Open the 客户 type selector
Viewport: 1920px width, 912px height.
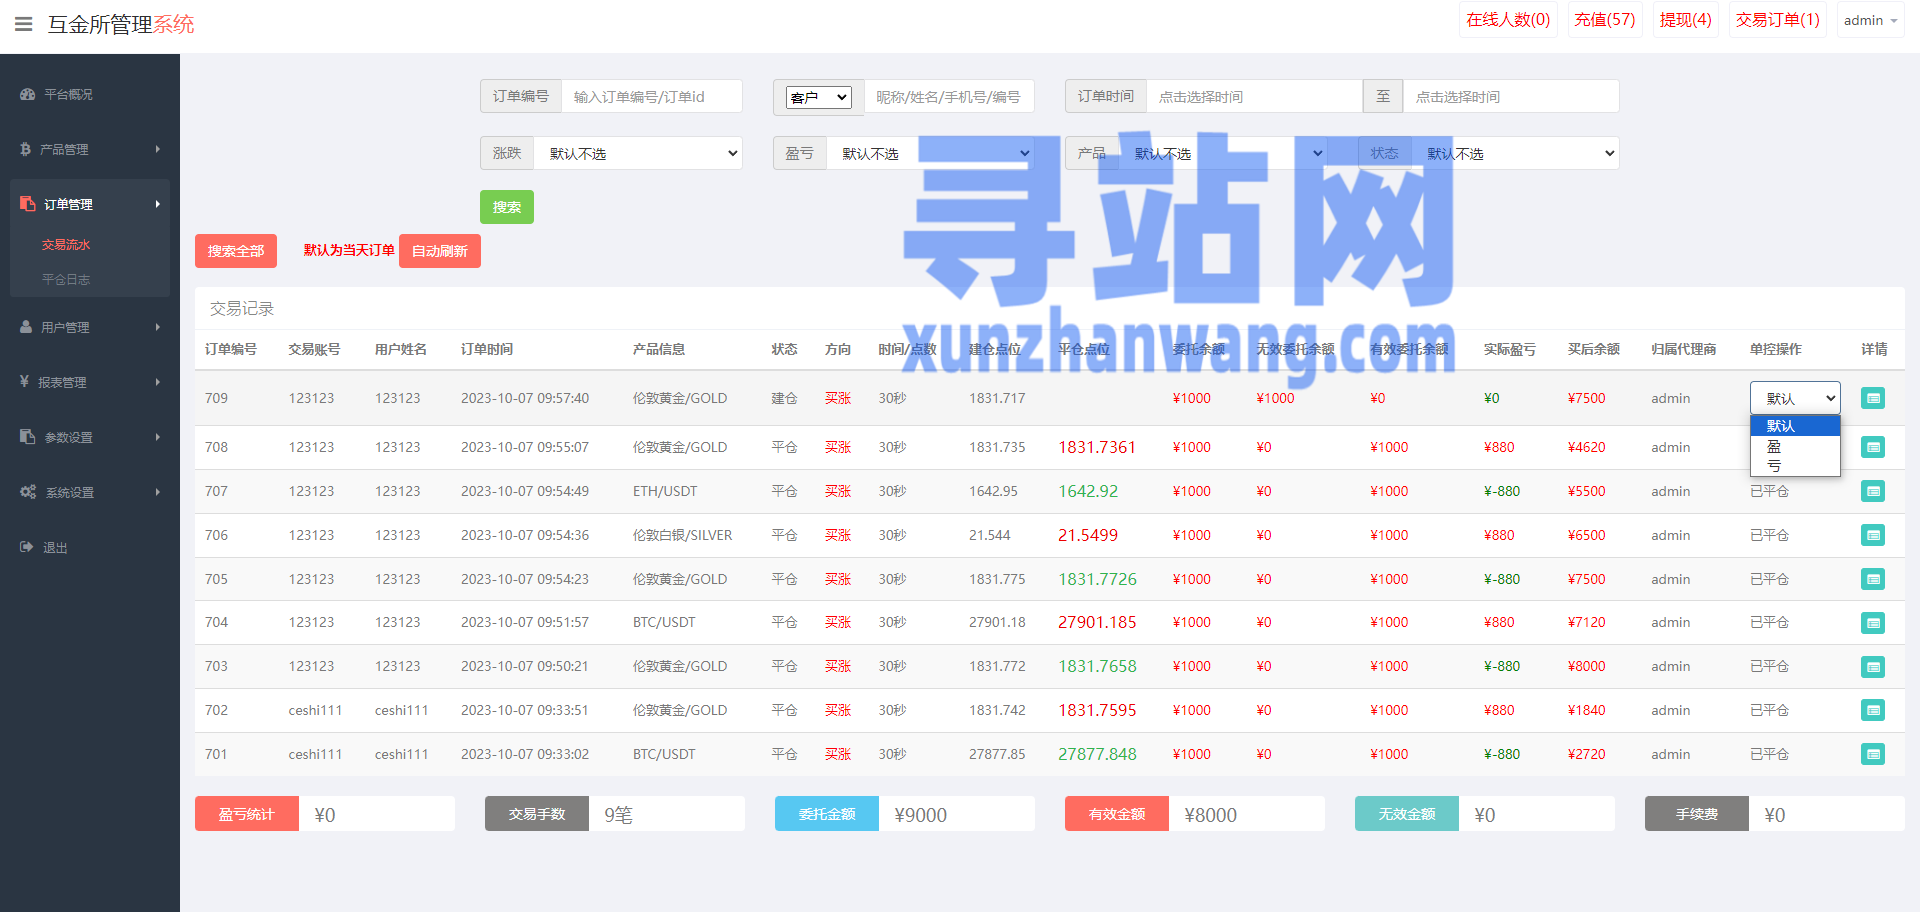tap(818, 97)
